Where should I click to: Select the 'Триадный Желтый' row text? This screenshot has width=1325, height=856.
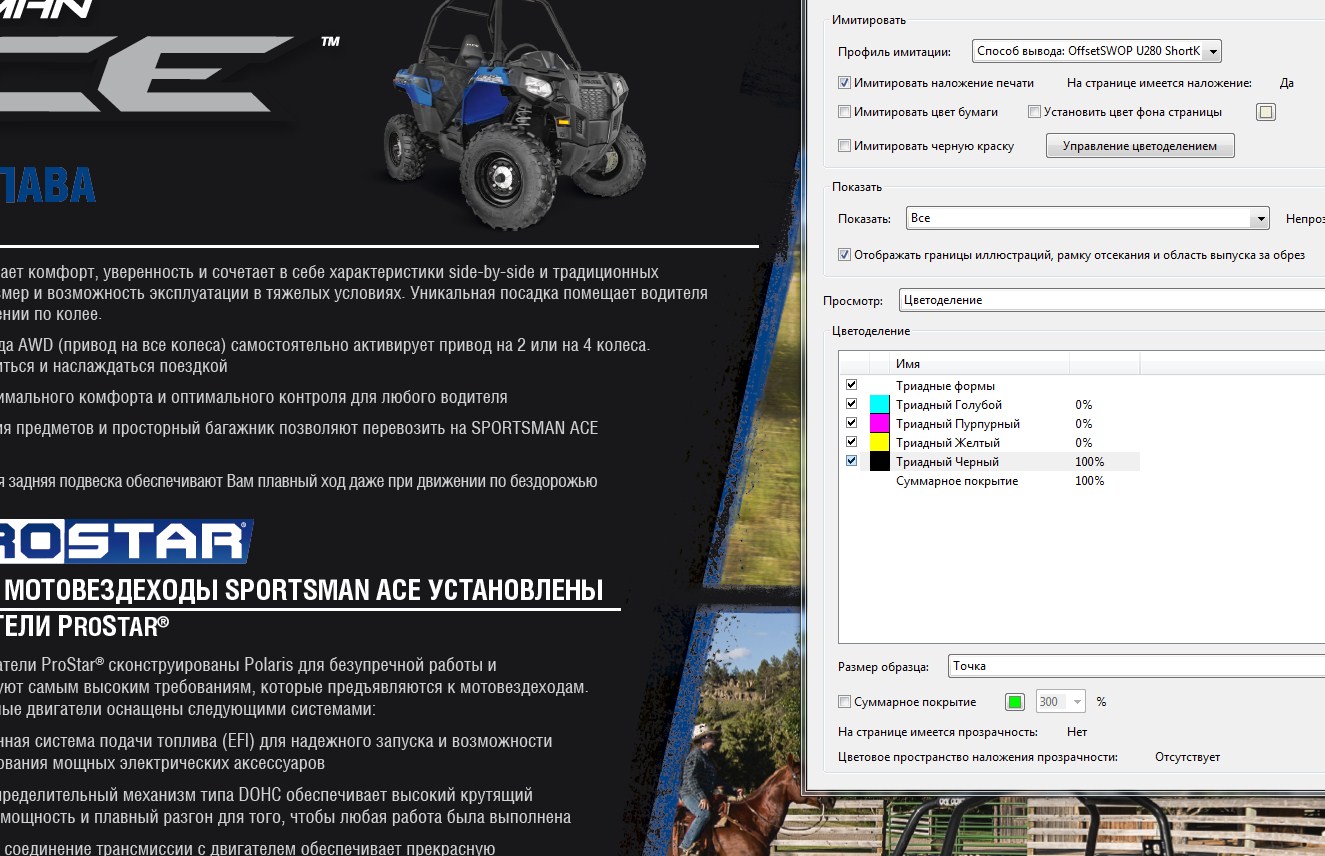point(947,443)
